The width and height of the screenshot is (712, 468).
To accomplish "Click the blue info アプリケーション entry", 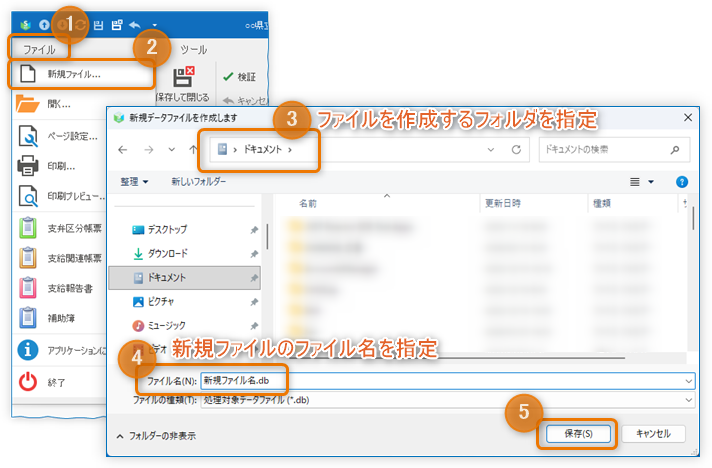I will (59, 350).
